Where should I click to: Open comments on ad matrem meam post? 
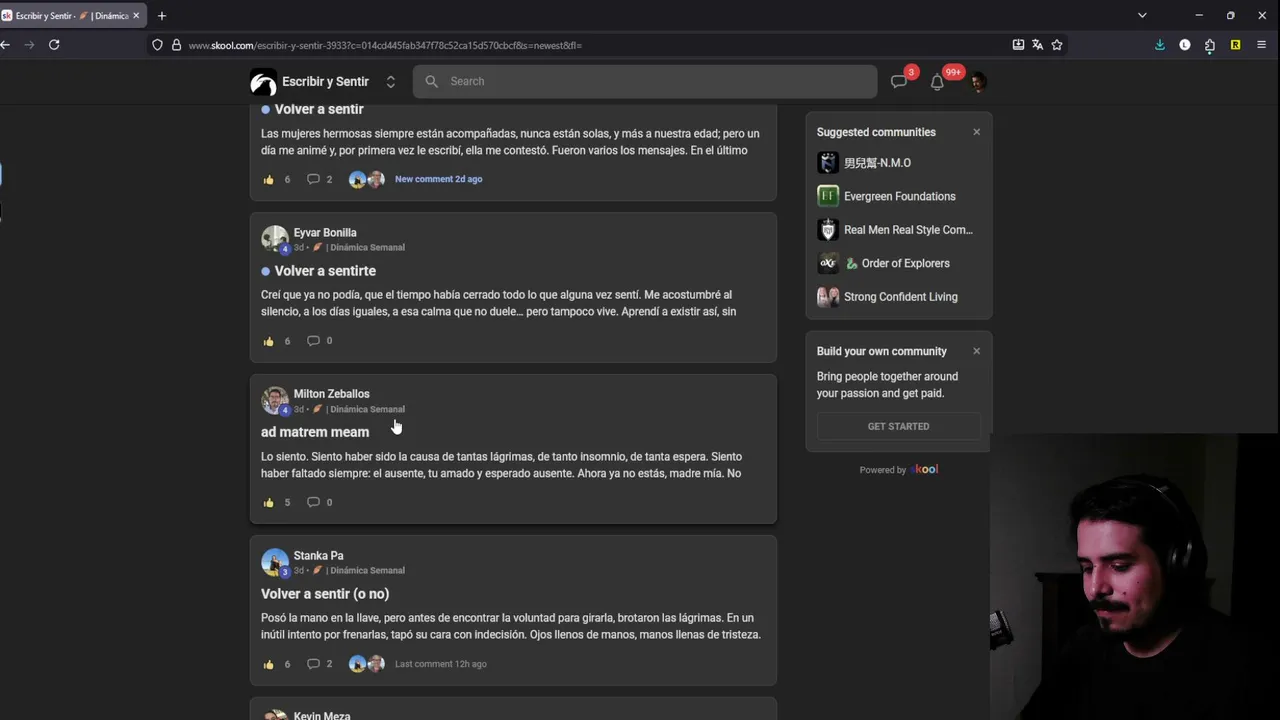click(x=313, y=502)
